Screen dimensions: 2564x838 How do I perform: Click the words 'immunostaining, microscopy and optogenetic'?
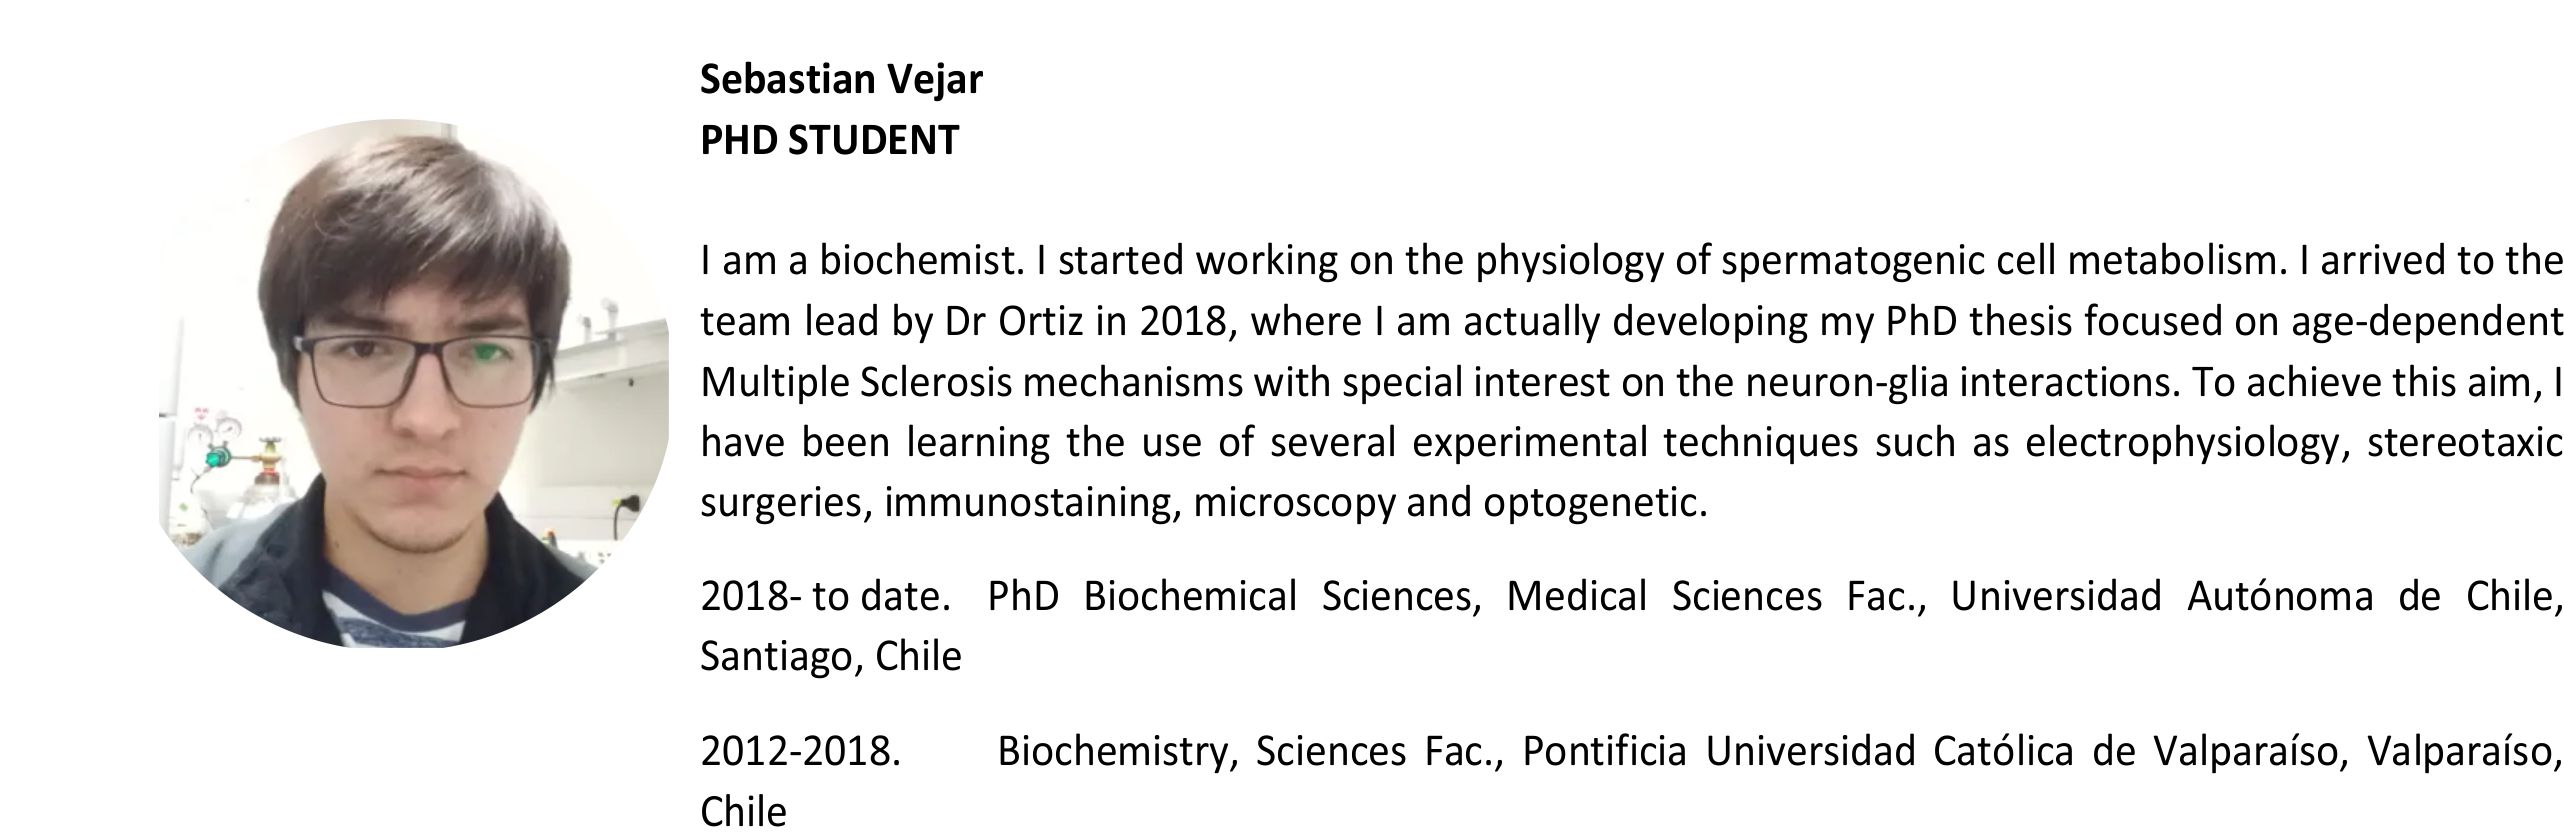coord(1294,502)
